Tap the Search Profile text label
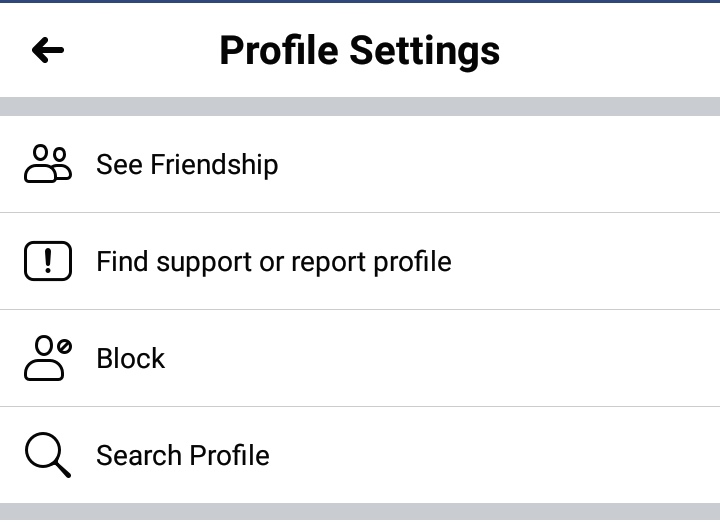The image size is (720, 530). click(x=183, y=455)
